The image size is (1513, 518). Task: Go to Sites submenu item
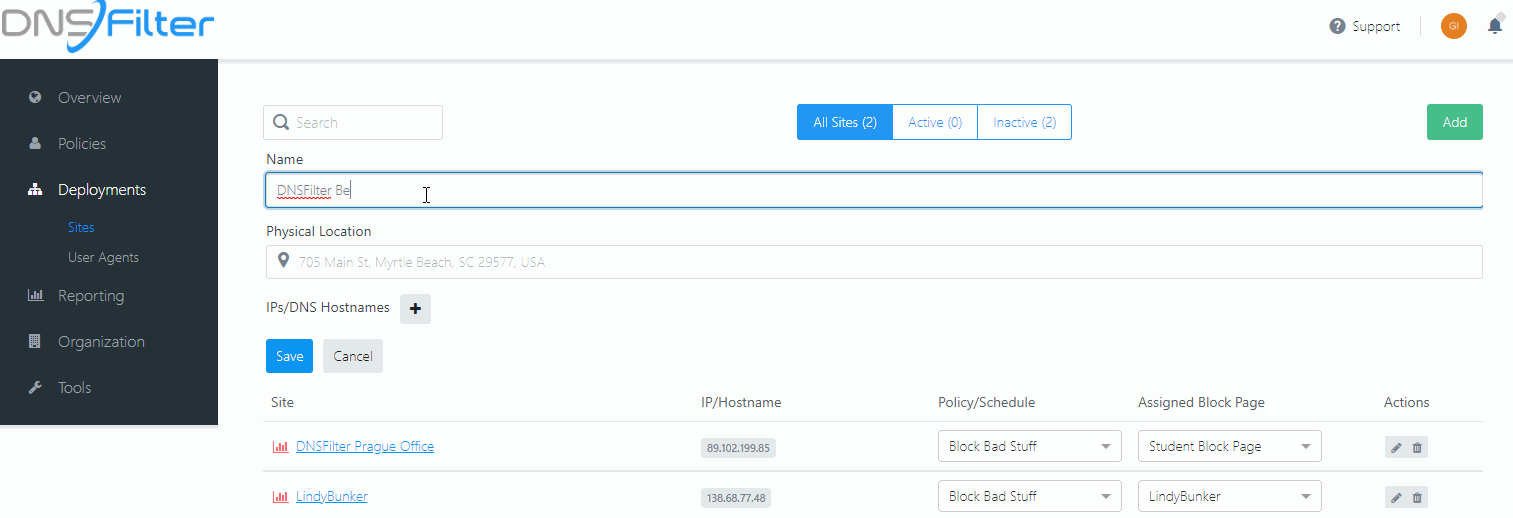click(x=81, y=227)
